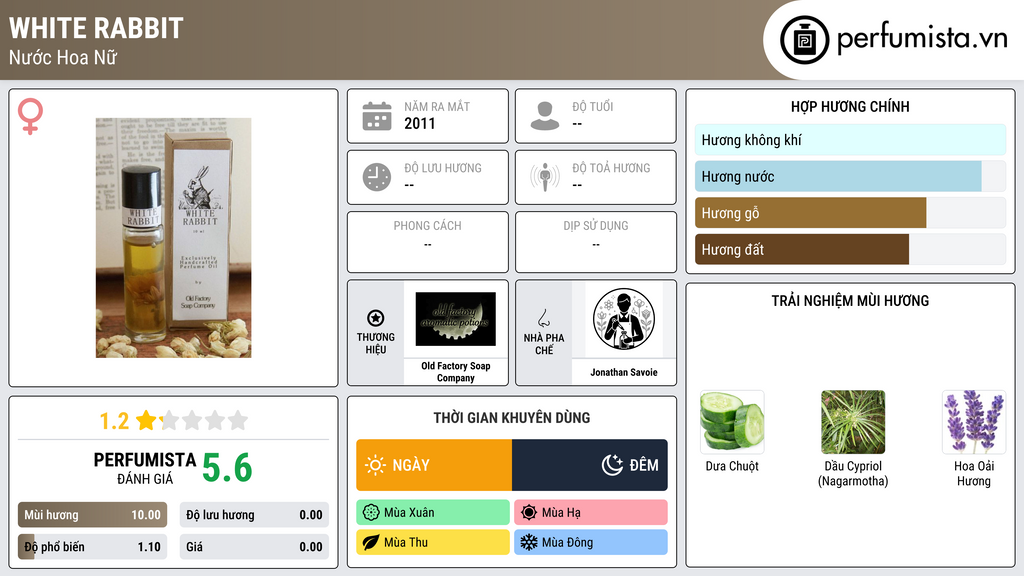Viewport: 1024px width, 576px height.
Task: Click the leaf icon next to Mùa Thu
Action: pos(371,542)
